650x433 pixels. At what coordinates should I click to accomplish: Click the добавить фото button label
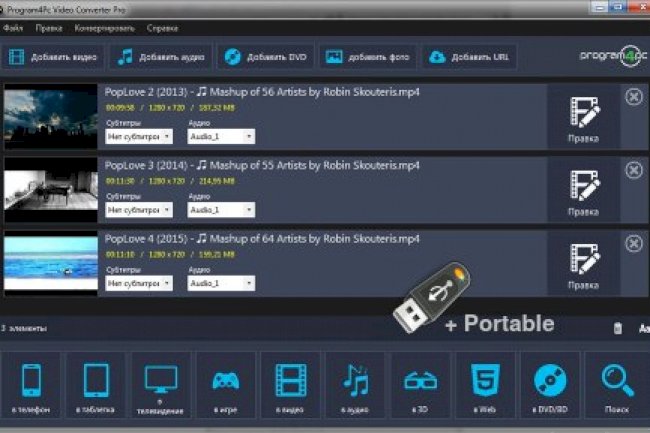tap(379, 57)
